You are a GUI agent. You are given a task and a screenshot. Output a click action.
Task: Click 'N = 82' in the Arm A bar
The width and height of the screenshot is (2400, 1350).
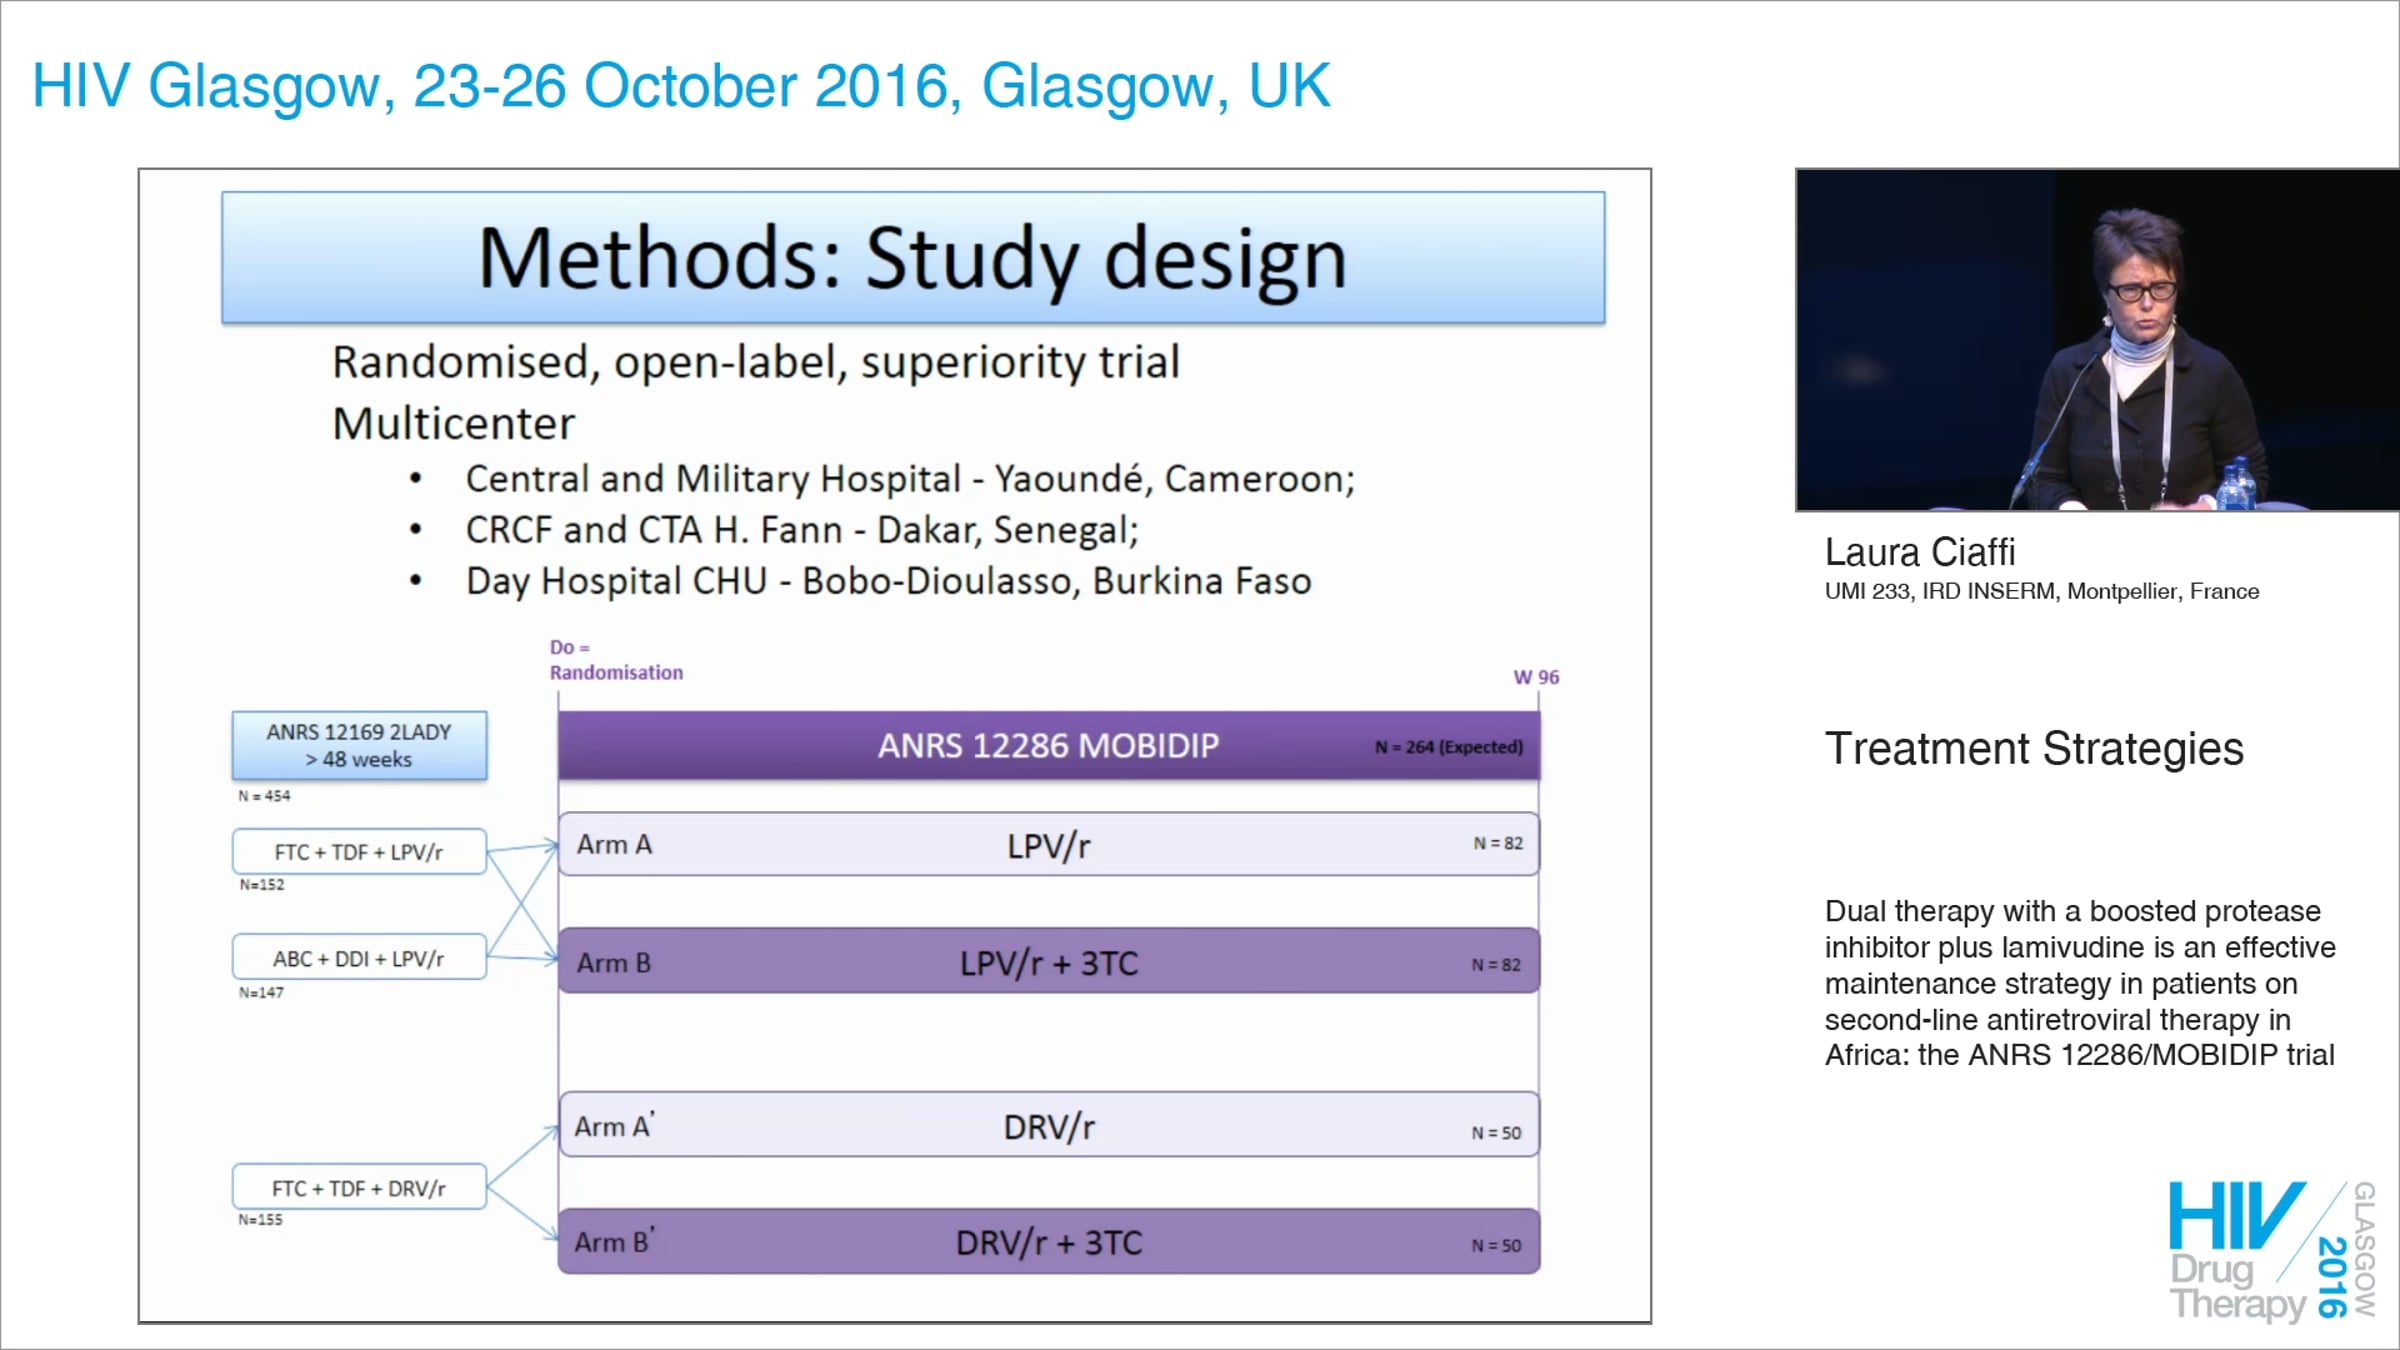point(1498,844)
